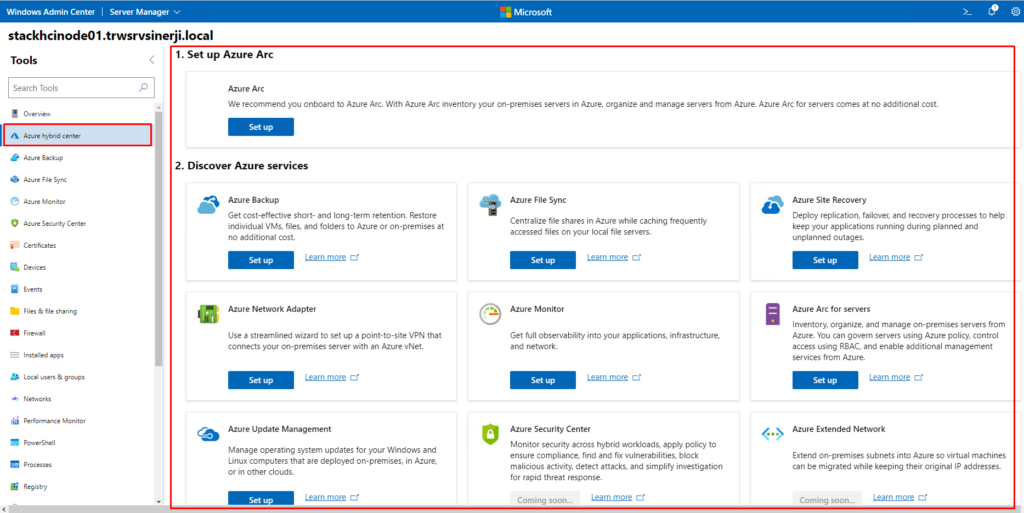Open Learn more link for Azure Arc for servers

click(x=889, y=377)
